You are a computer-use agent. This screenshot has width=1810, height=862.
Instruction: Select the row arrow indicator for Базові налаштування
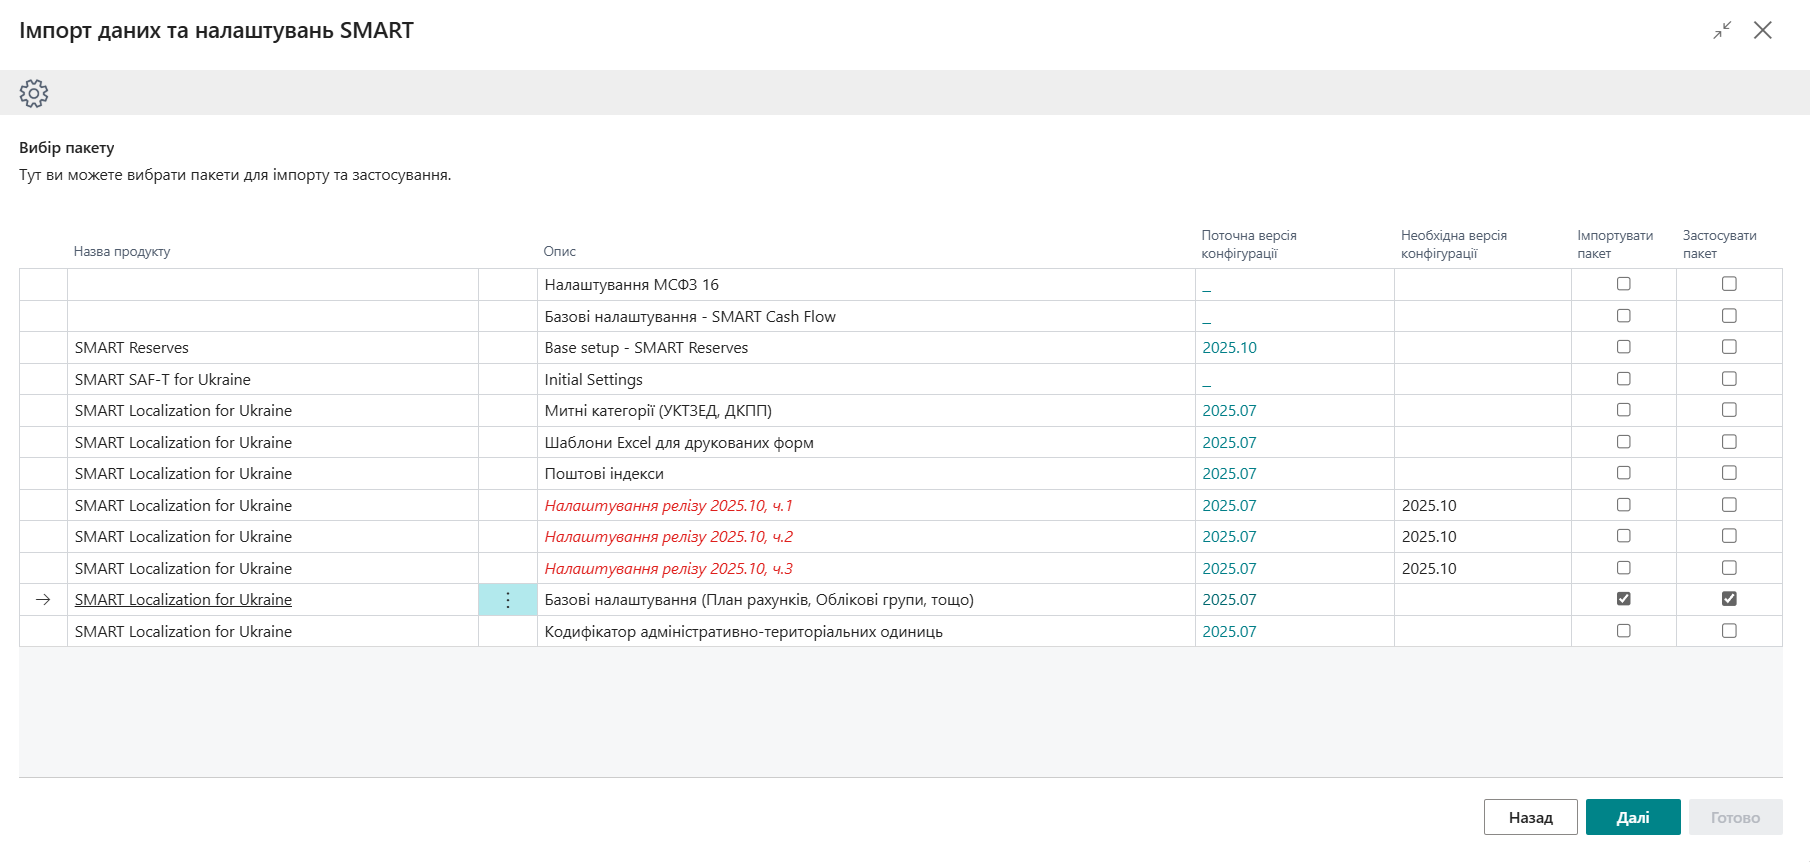pos(43,600)
